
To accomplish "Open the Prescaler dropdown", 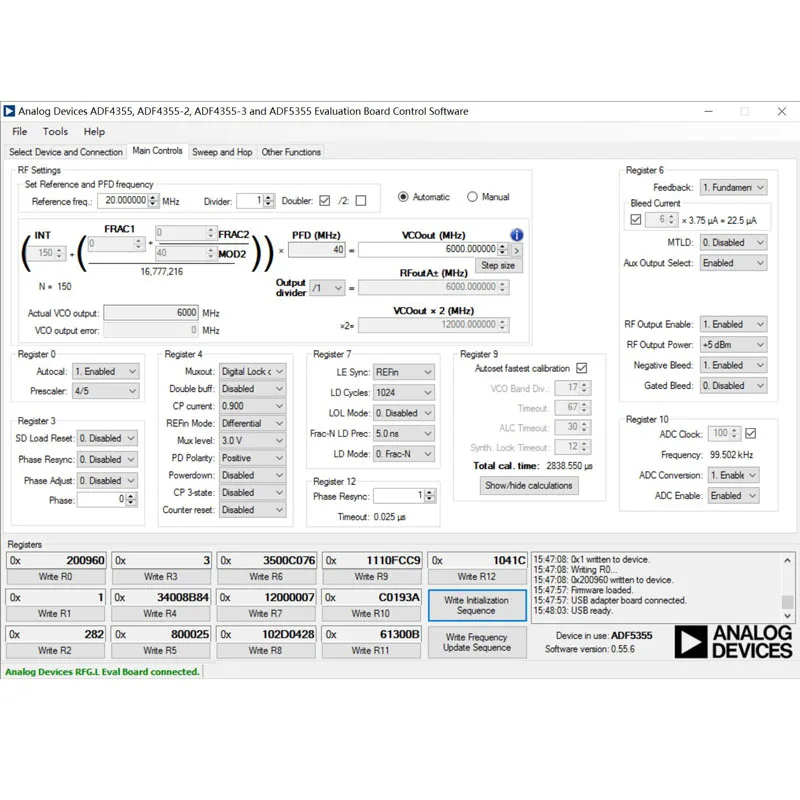I will [105, 391].
